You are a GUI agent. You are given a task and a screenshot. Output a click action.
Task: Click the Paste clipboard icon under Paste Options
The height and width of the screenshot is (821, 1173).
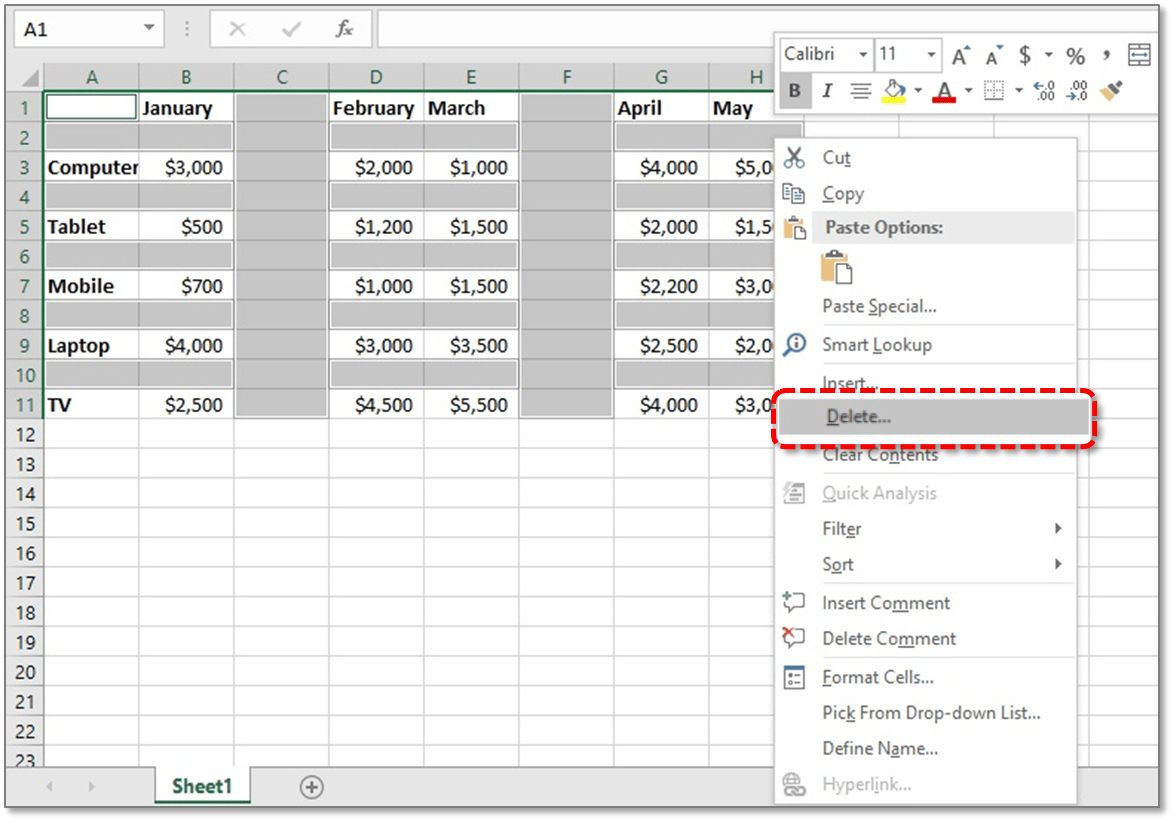pyautogui.click(x=836, y=267)
